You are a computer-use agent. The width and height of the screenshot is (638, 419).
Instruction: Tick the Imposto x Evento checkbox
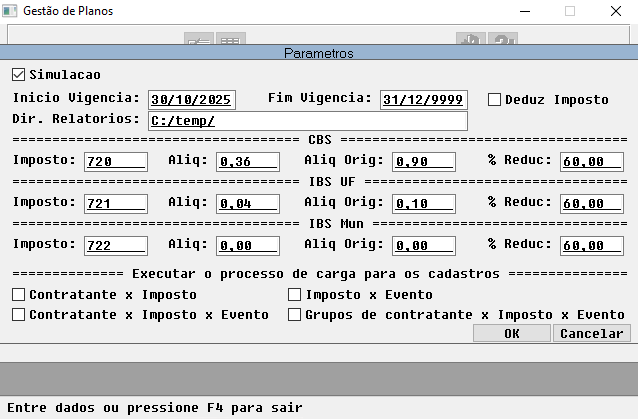294,295
